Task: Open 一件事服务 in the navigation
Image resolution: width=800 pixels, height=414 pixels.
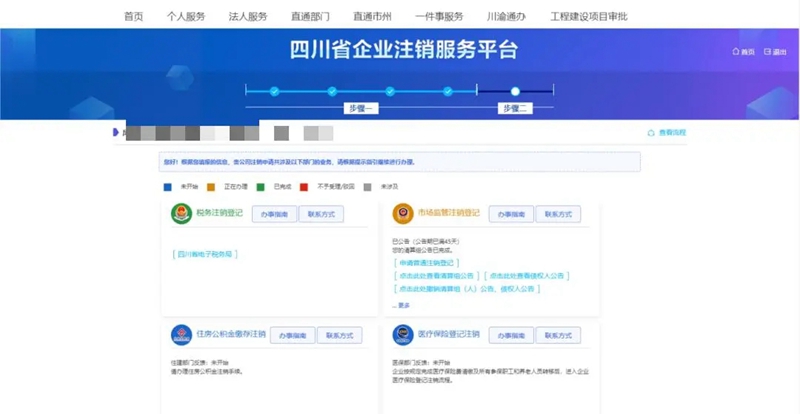Action: [x=439, y=16]
